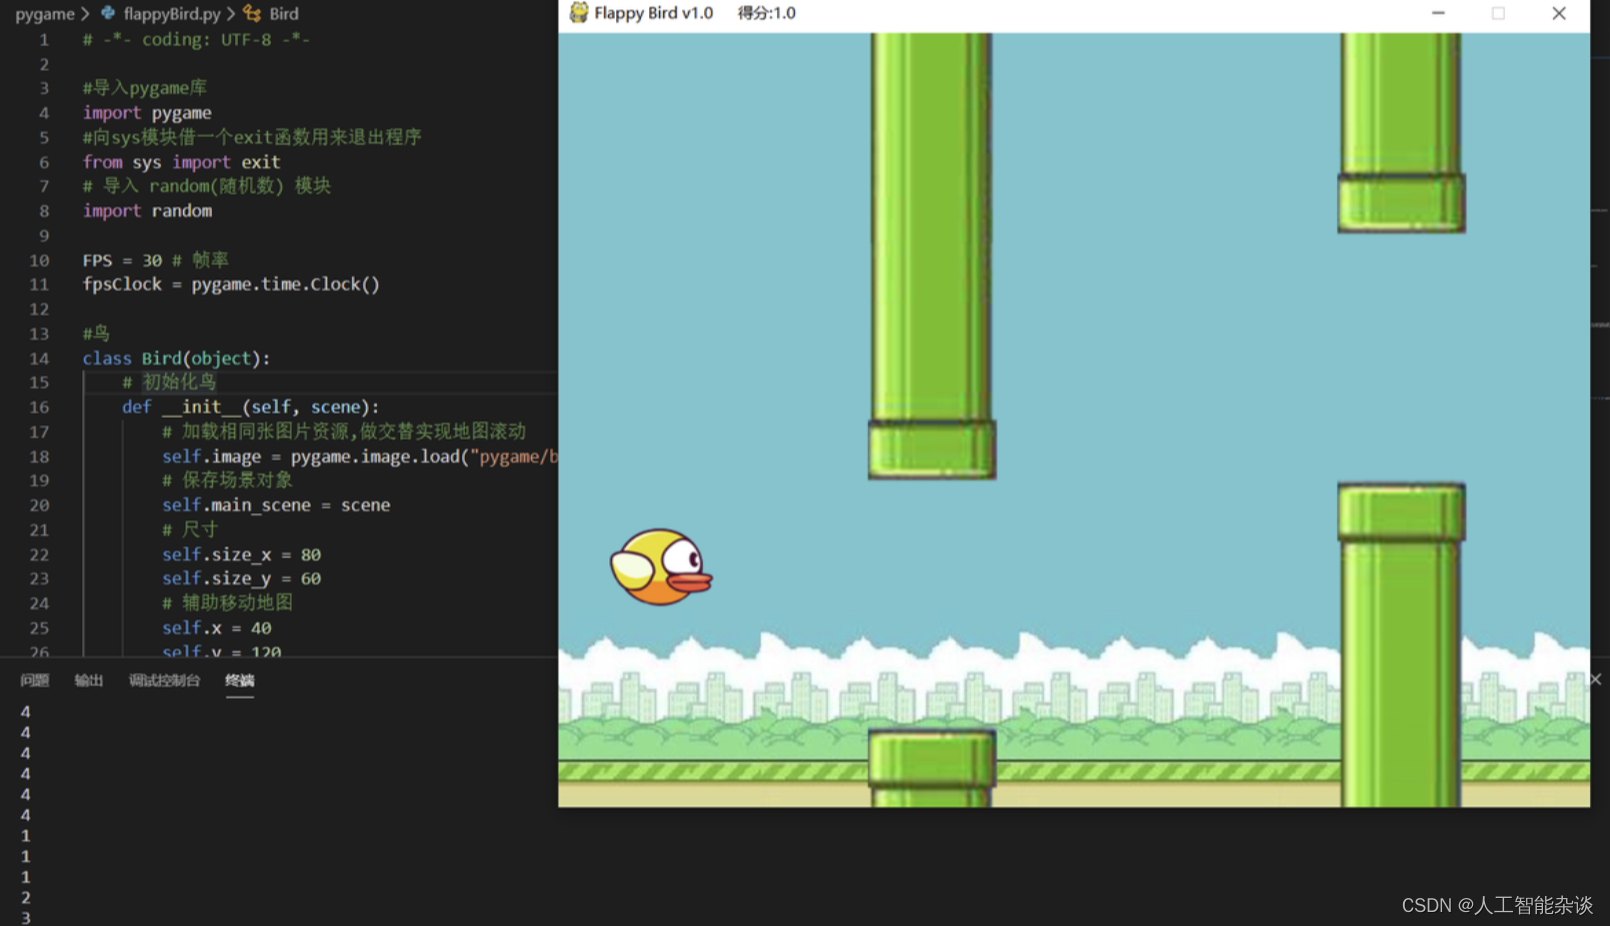Image resolution: width=1610 pixels, height=926 pixels.
Task: Click the CSDN @人工智能杂谈 watermark link
Action: (x=1496, y=904)
